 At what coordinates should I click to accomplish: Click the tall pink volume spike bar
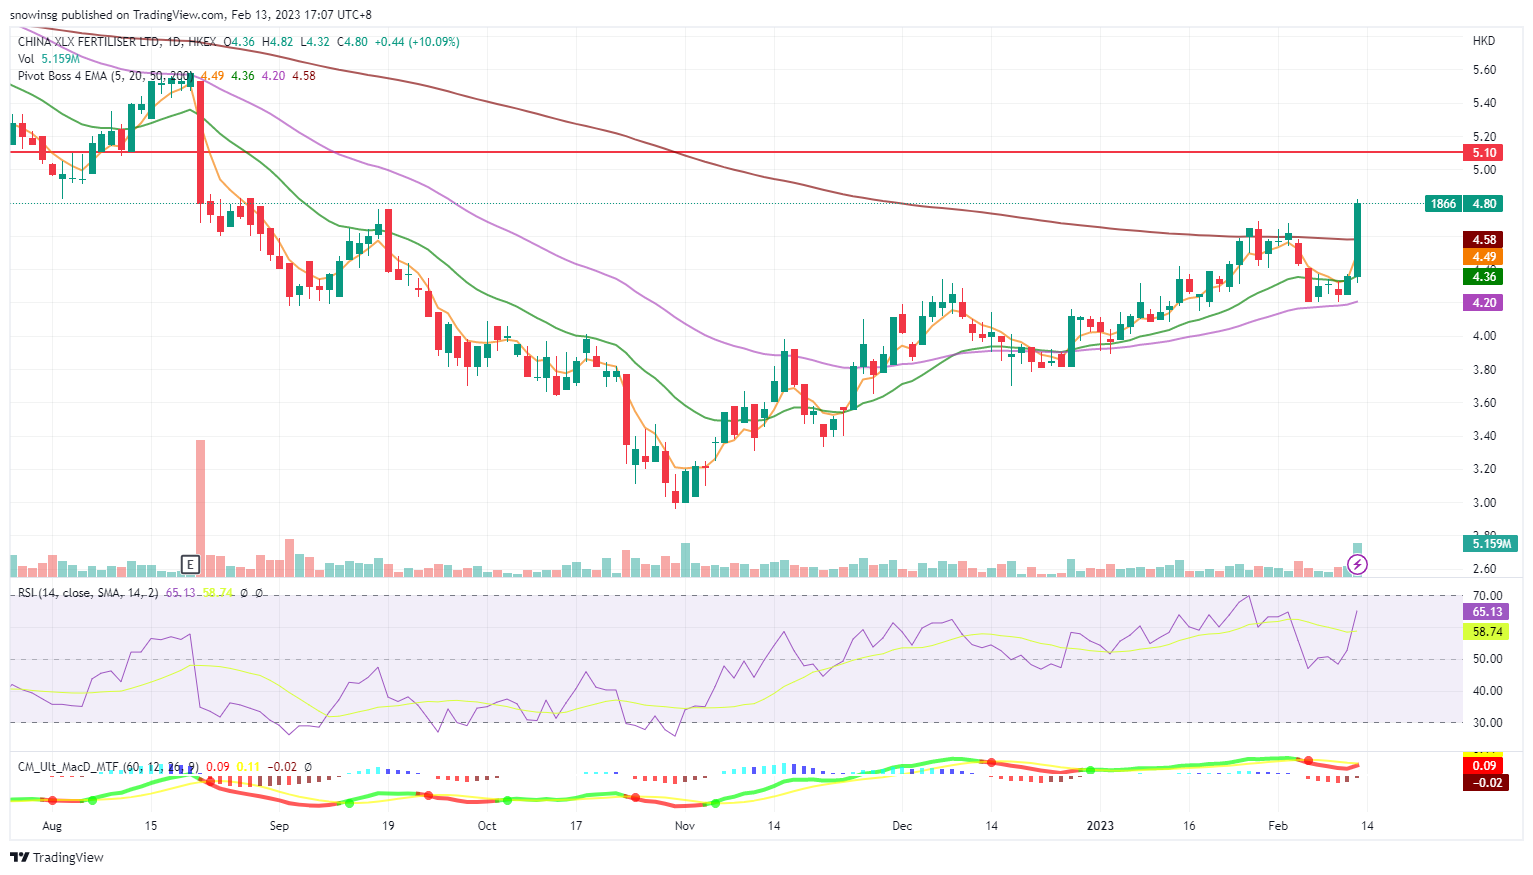point(201,508)
